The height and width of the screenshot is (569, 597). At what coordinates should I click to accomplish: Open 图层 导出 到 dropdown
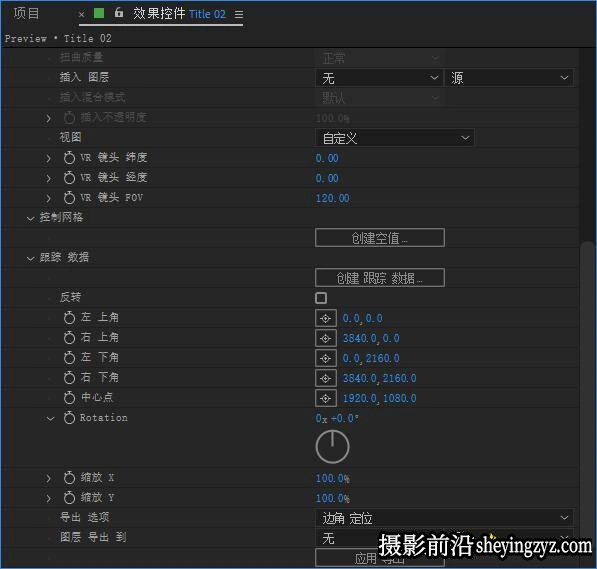[x=444, y=538]
